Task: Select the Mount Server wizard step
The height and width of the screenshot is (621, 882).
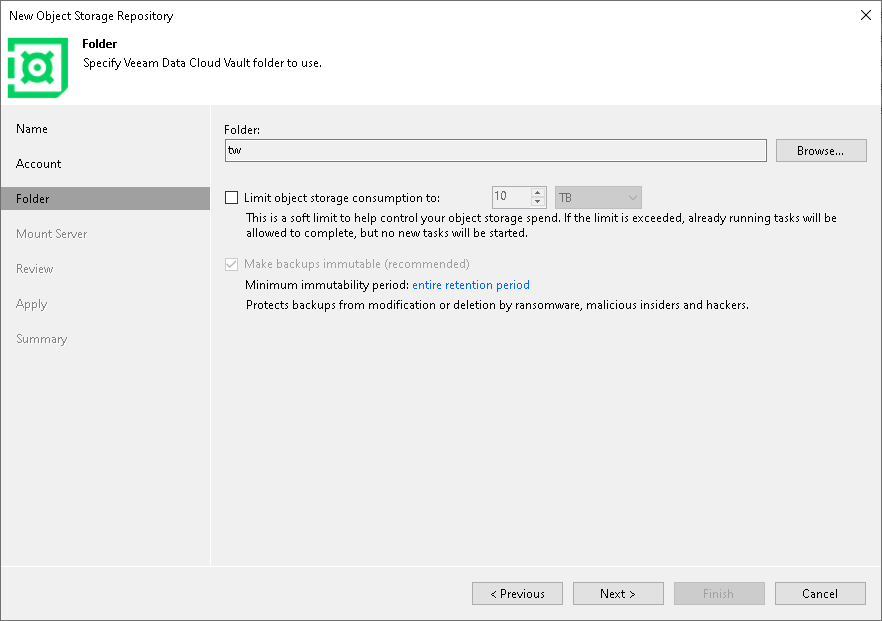Action: click(51, 233)
